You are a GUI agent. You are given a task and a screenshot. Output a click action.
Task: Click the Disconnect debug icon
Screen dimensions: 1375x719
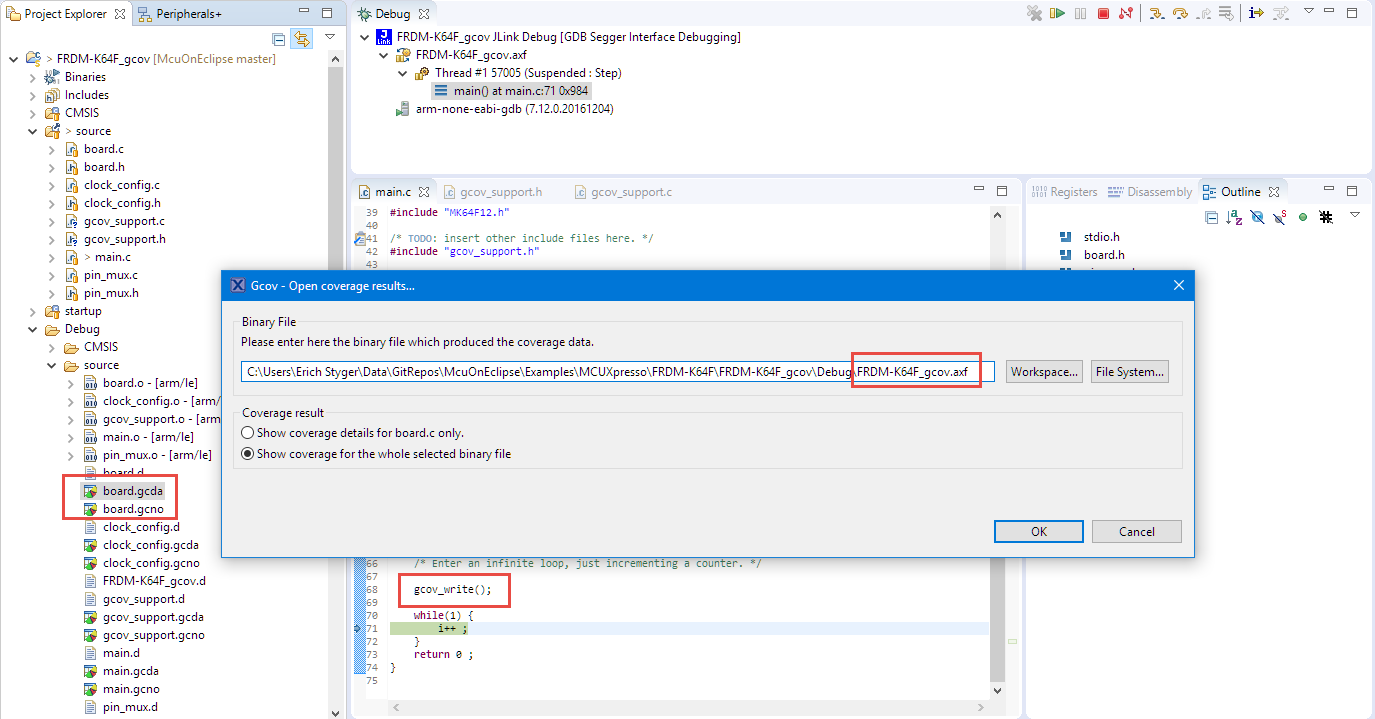tap(1127, 14)
